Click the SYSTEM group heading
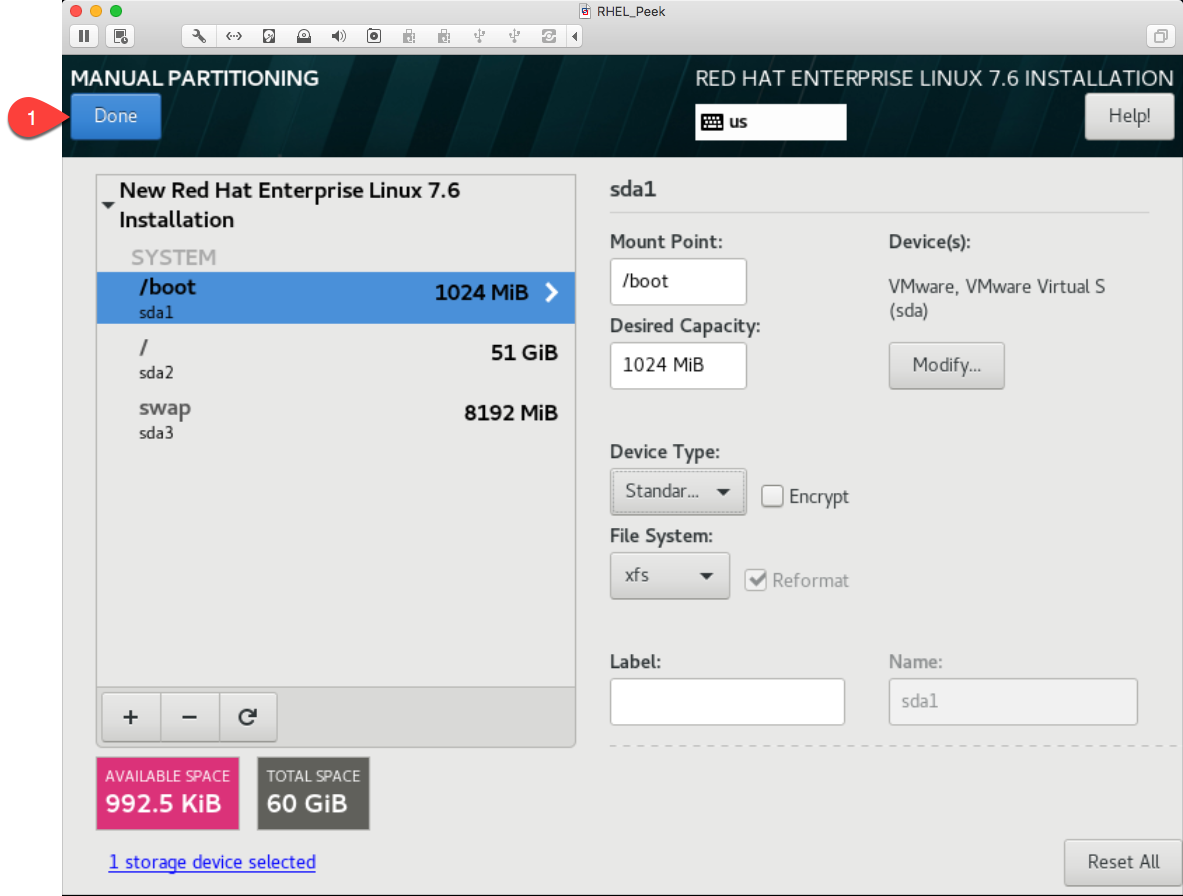Screen dimensions: 1183x896 point(174,257)
